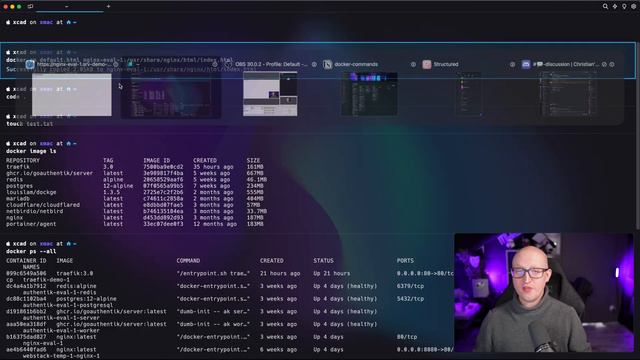Click the 'cloudflare/cloudflared' repository row
640x360 pixels.
pos(135,204)
